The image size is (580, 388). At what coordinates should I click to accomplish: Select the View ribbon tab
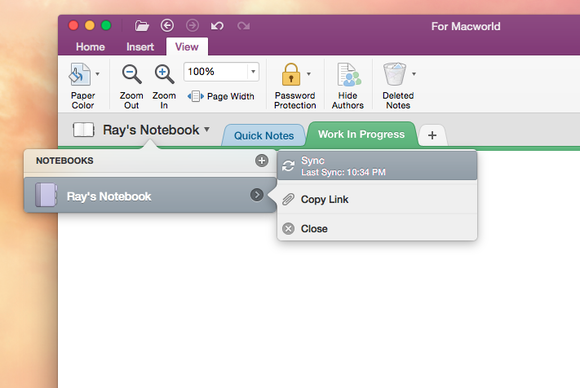pyautogui.click(x=187, y=47)
